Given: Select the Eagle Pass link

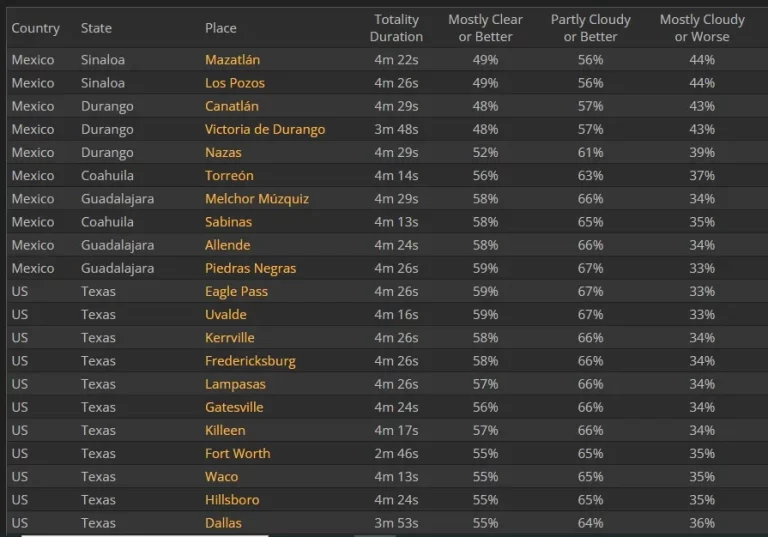Looking at the screenshot, I should click(x=236, y=292).
